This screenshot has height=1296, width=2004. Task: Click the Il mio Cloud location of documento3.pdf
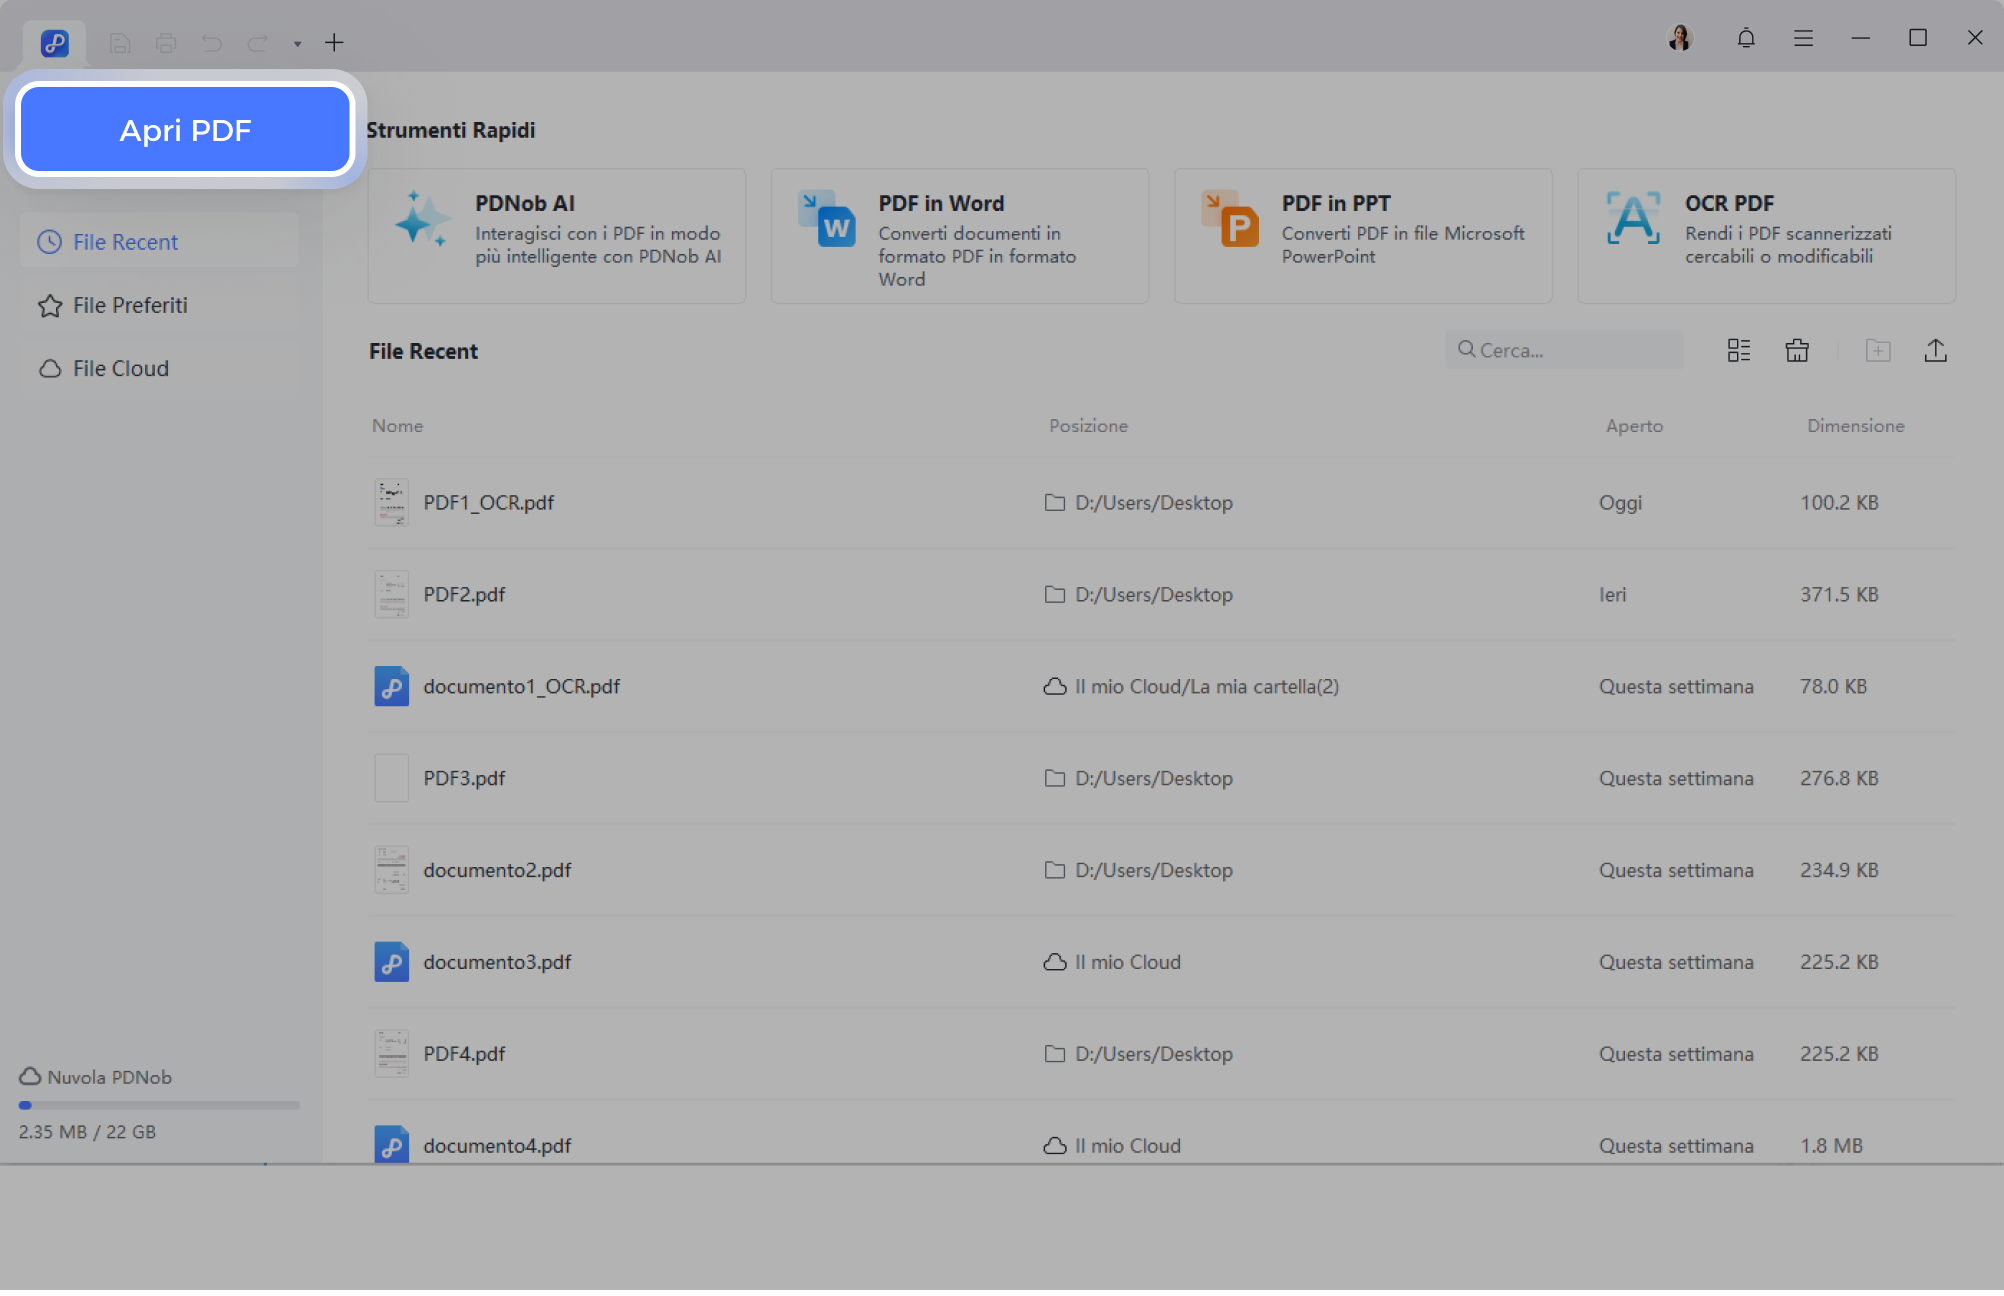click(x=1127, y=962)
